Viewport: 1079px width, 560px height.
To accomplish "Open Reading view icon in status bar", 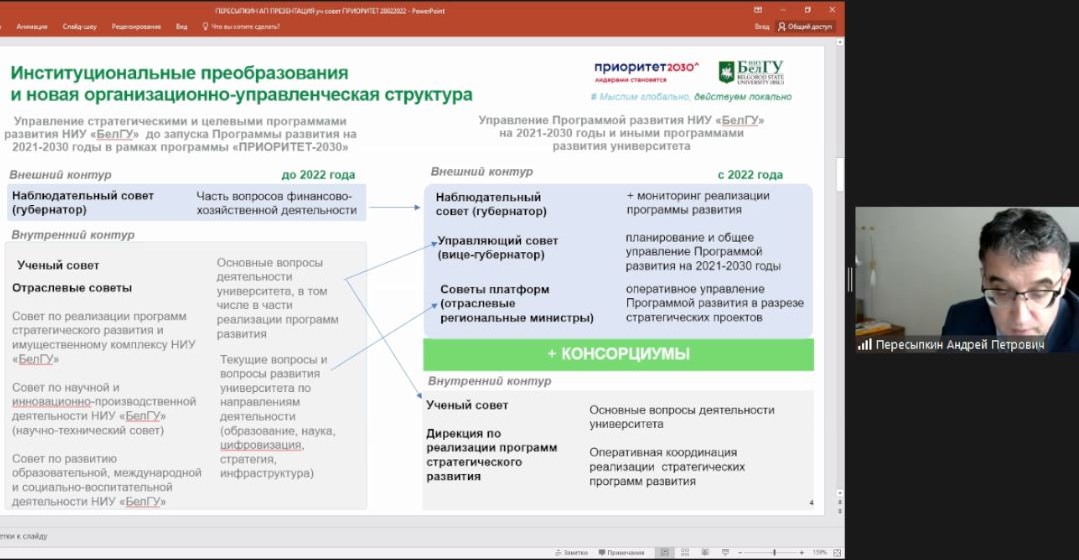I will pyautogui.click(x=706, y=552).
